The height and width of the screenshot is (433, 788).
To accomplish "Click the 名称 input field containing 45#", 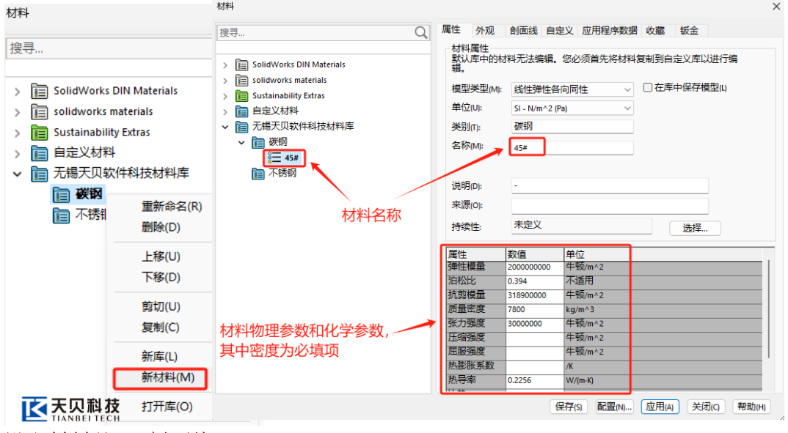I will (570, 147).
